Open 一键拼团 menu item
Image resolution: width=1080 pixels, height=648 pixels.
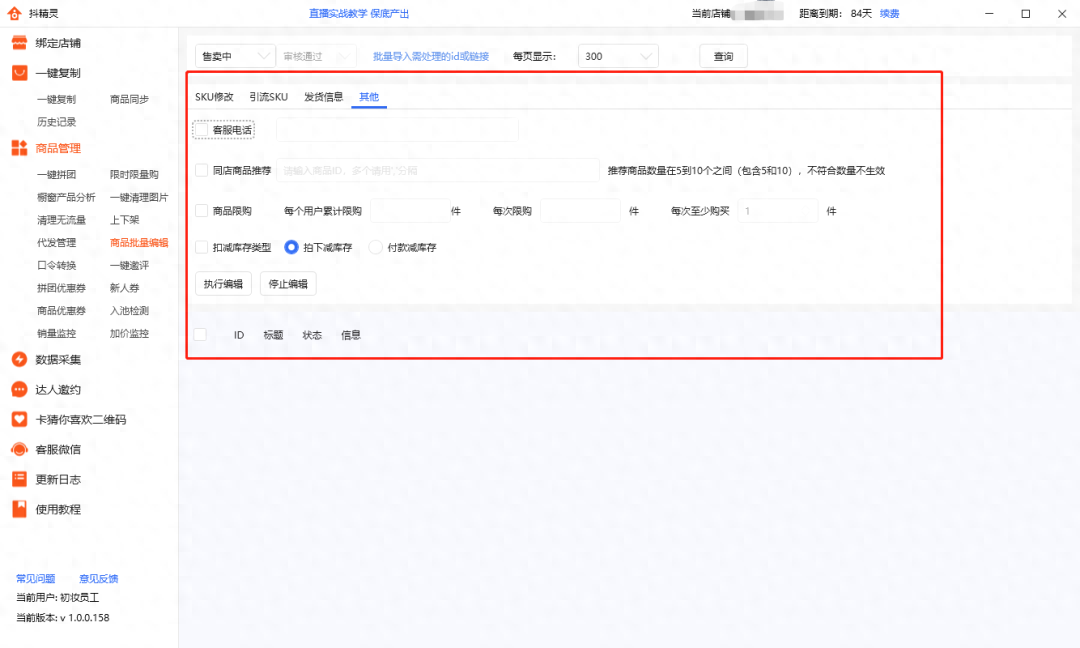(x=56, y=174)
